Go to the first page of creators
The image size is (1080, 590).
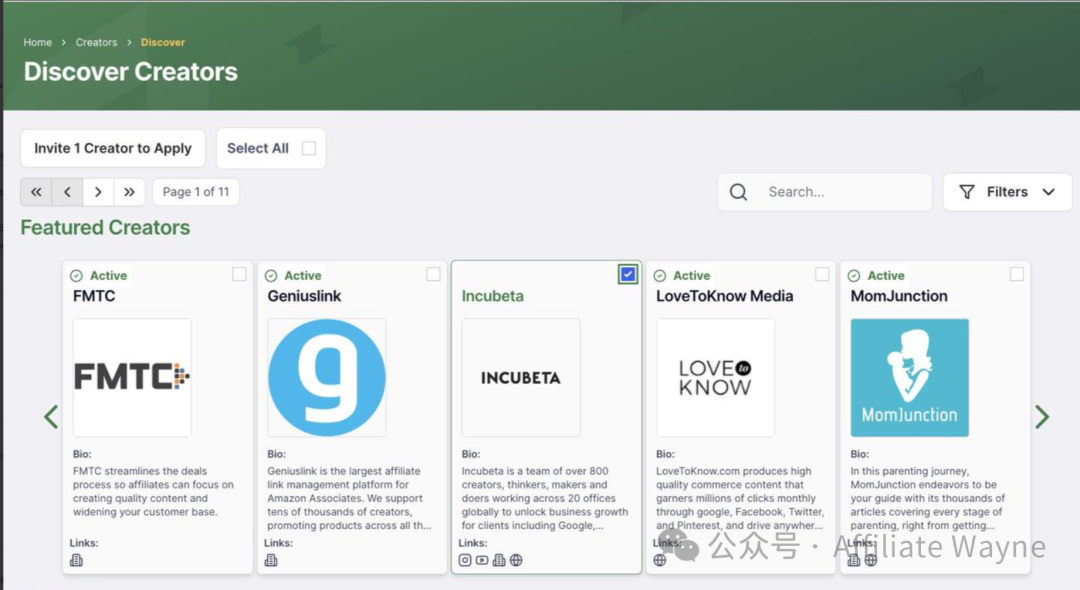[37, 192]
